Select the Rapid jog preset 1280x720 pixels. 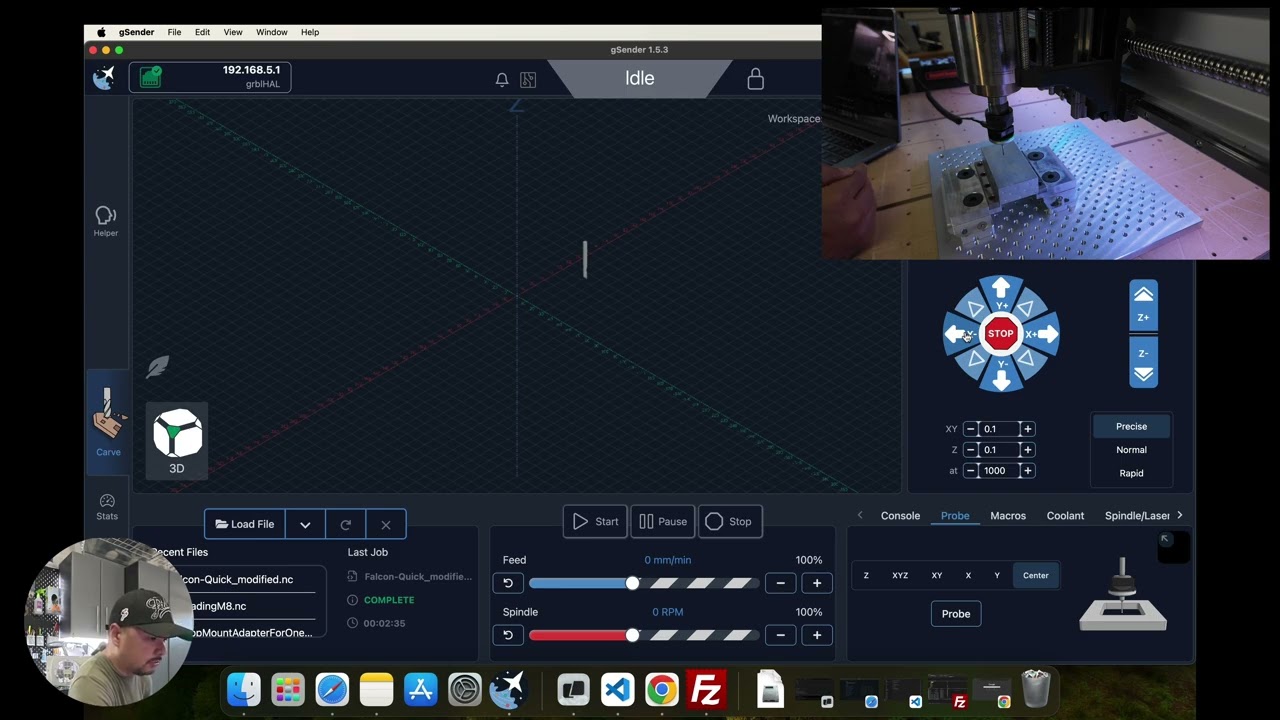click(x=1131, y=473)
